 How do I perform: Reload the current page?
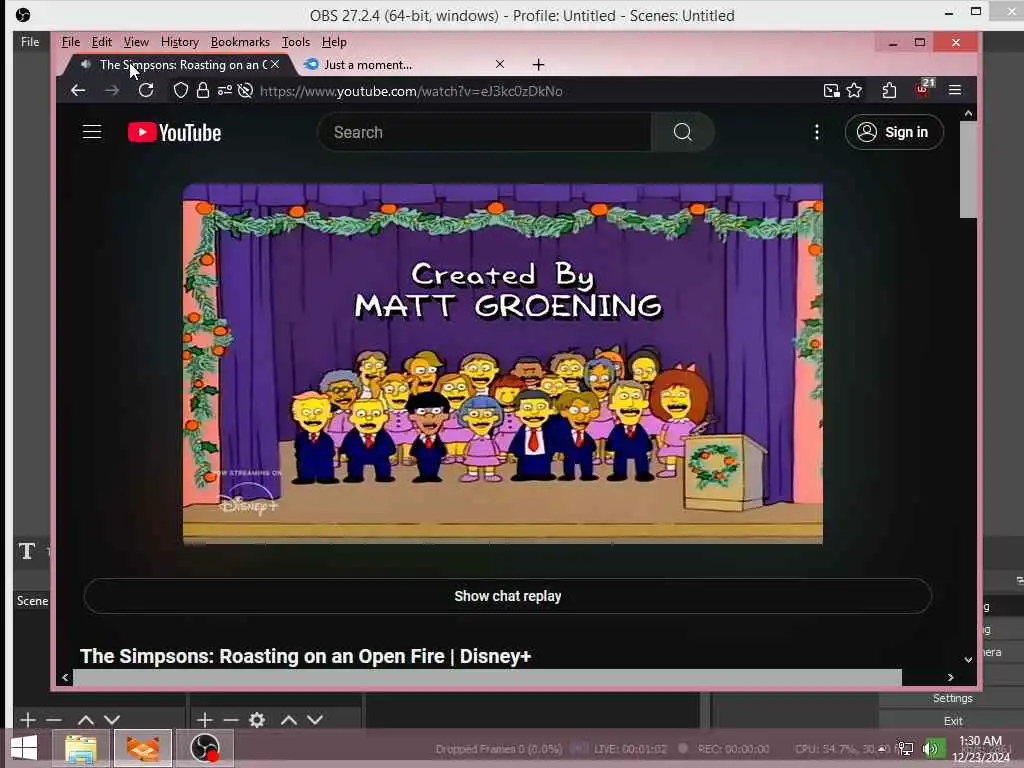[146, 90]
